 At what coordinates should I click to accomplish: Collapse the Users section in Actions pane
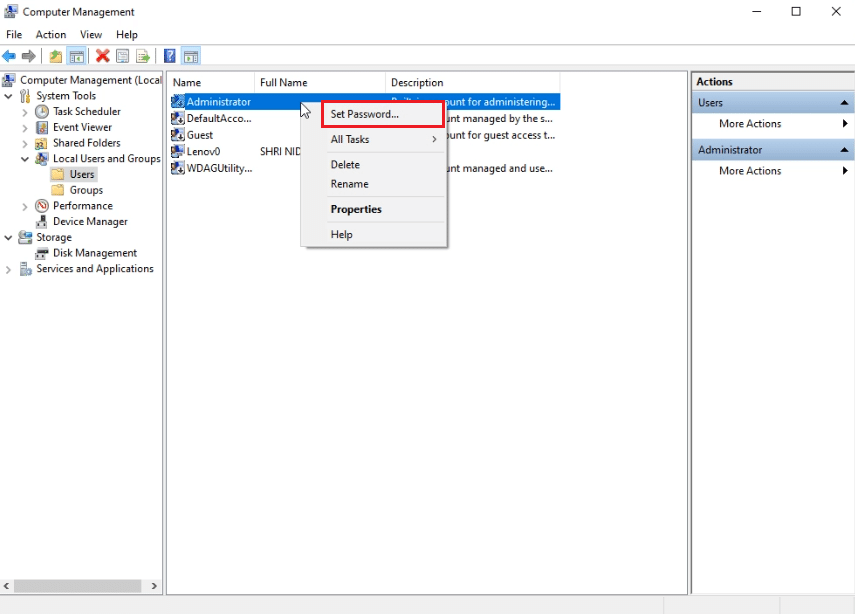coord(844,103)
